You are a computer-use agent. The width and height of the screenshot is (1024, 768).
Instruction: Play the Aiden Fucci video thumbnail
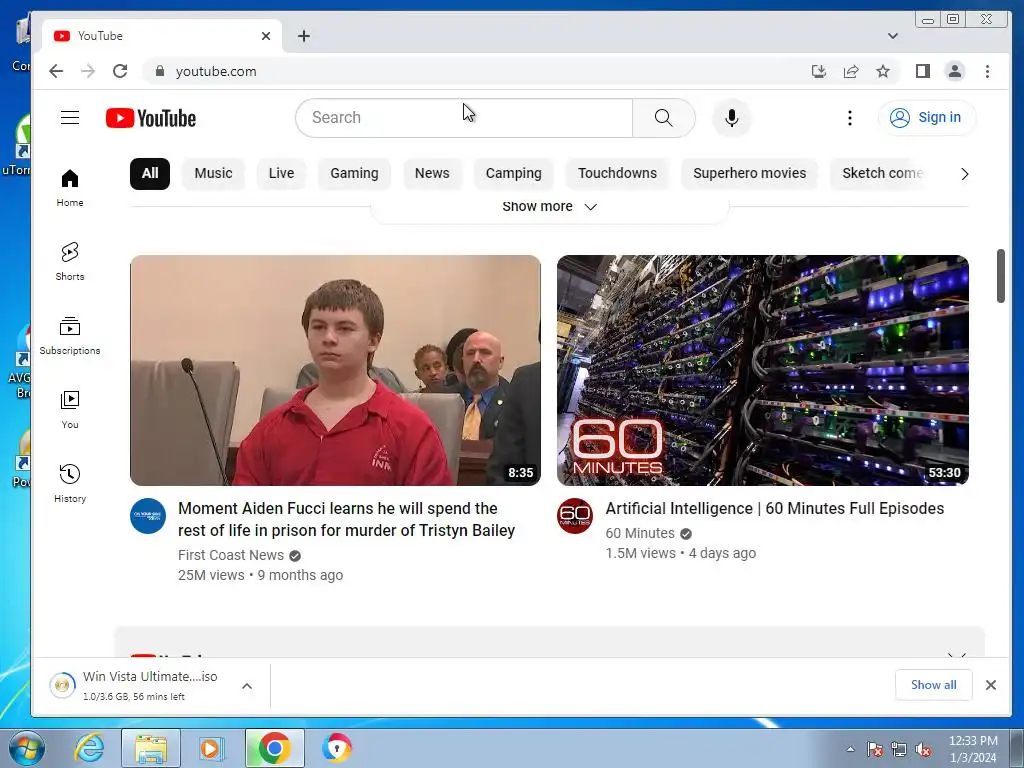(335, 370)
